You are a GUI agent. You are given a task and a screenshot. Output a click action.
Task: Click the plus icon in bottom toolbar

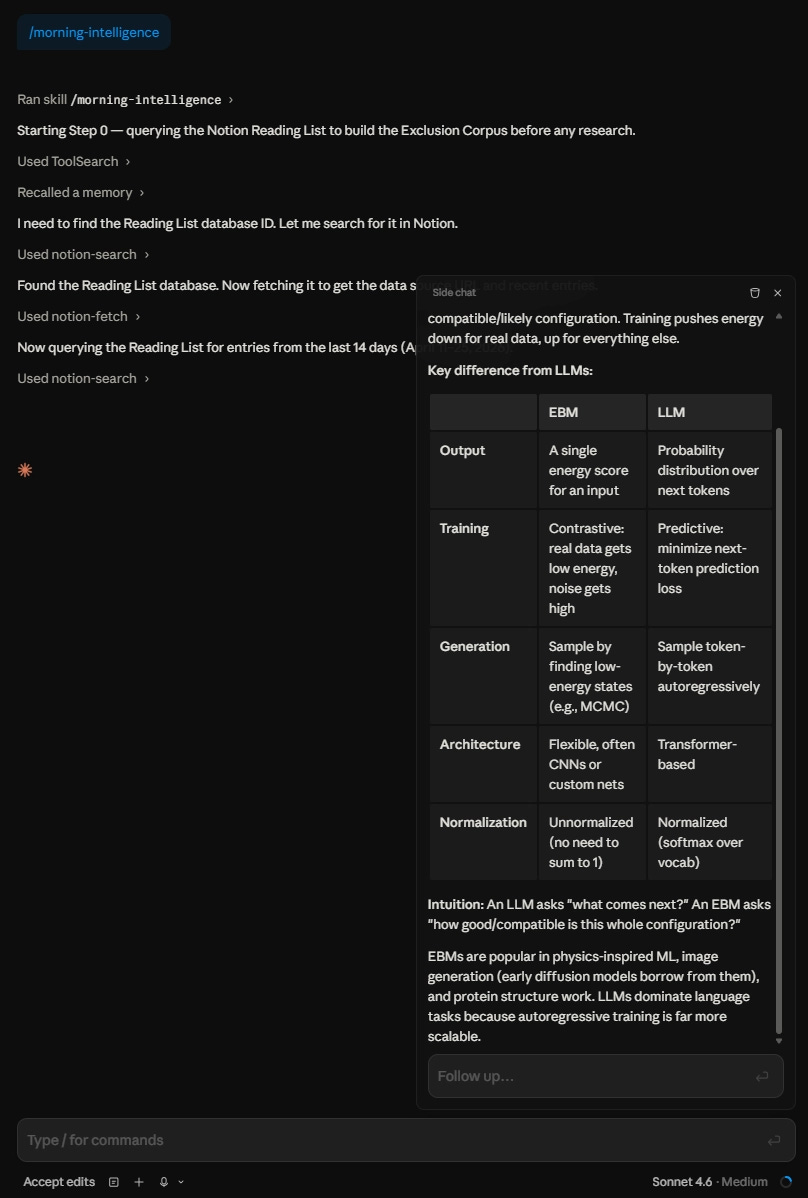click(139, 1182)
